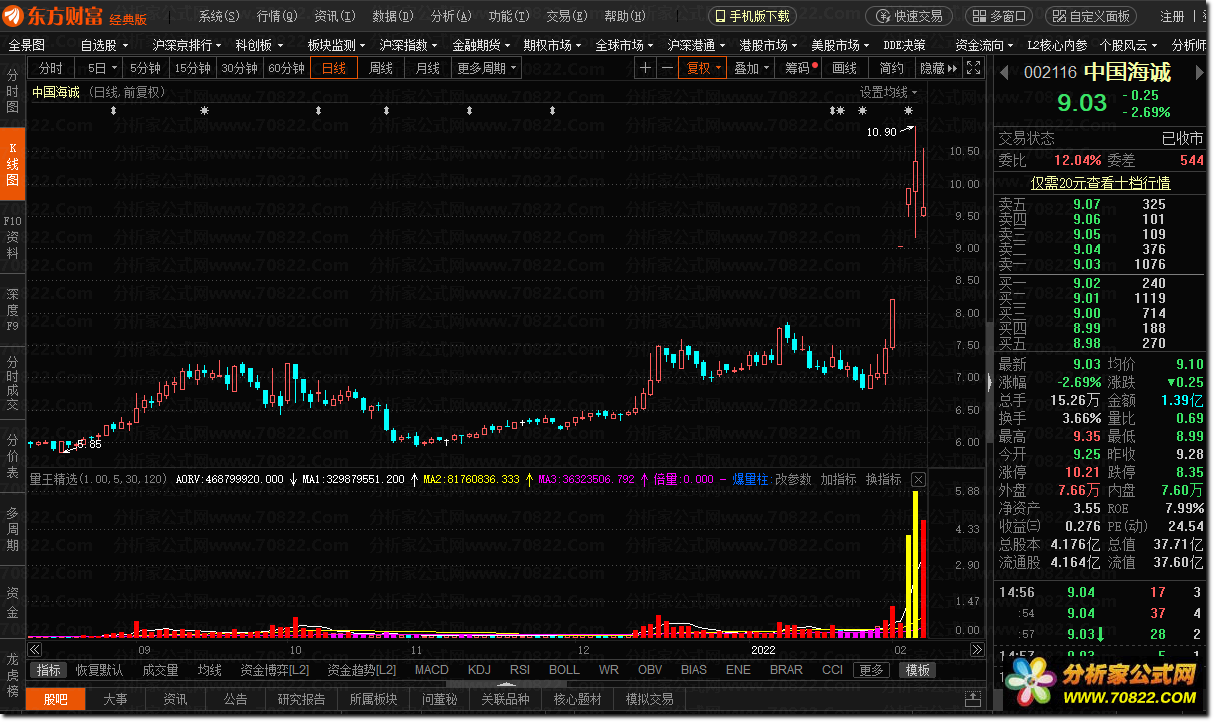
Task: Close the volume indicator sub-panel
Action: [x=918, y=480]
